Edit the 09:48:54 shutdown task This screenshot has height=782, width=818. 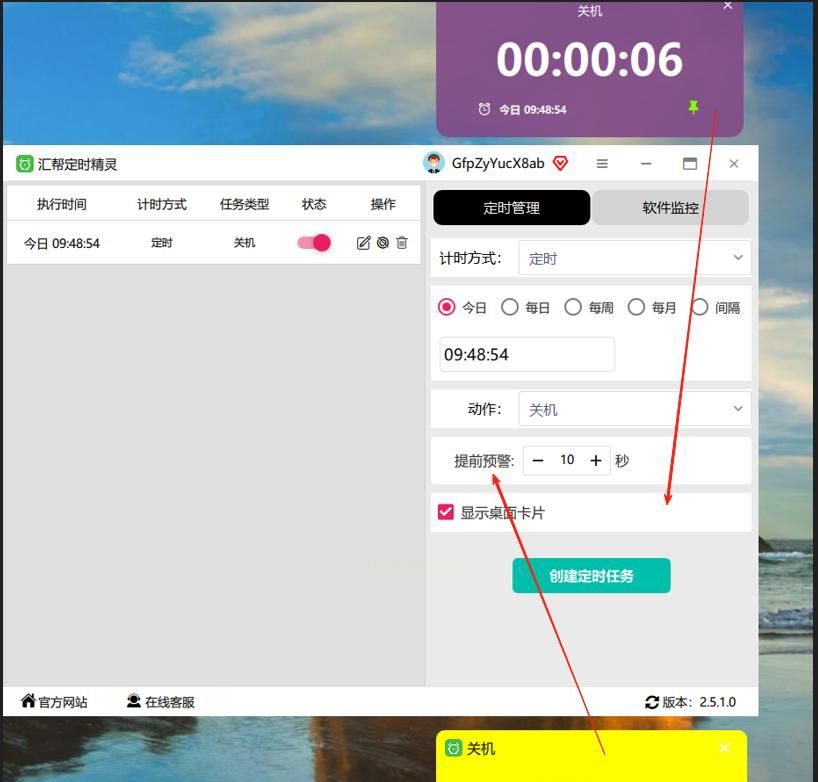click(364, 242)
